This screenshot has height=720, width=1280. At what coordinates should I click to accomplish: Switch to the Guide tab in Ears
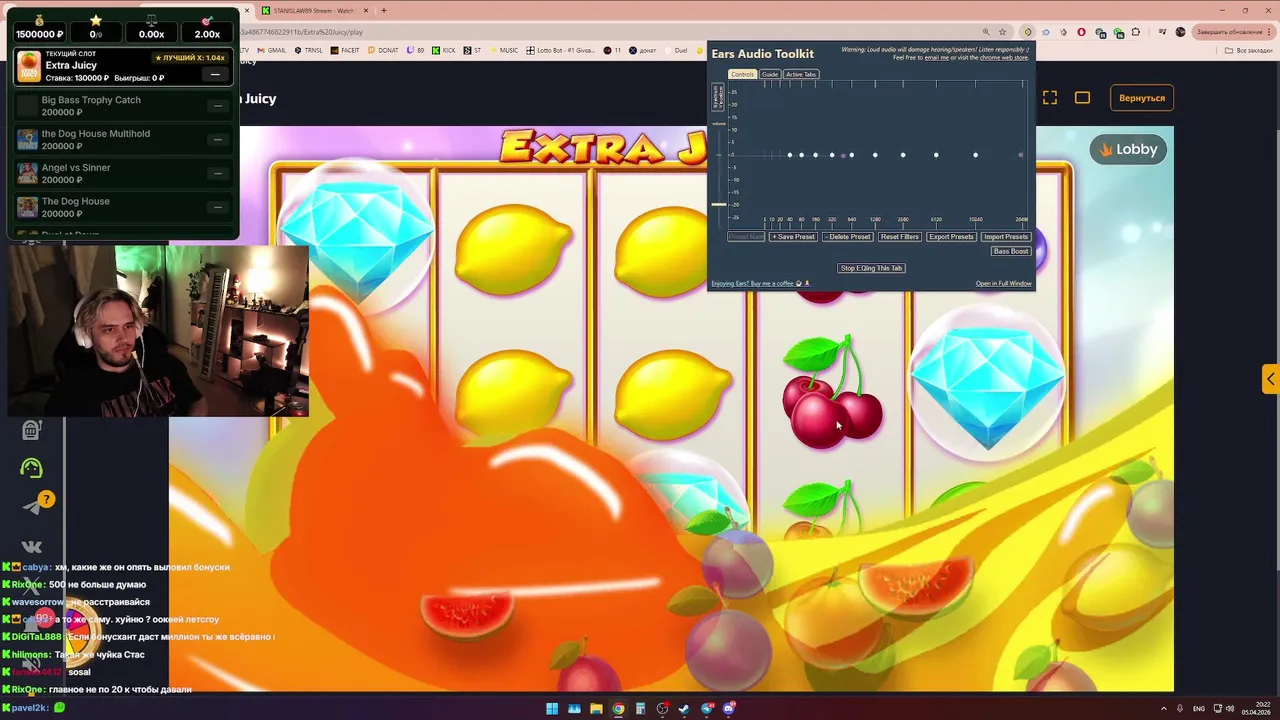(769, 74)
